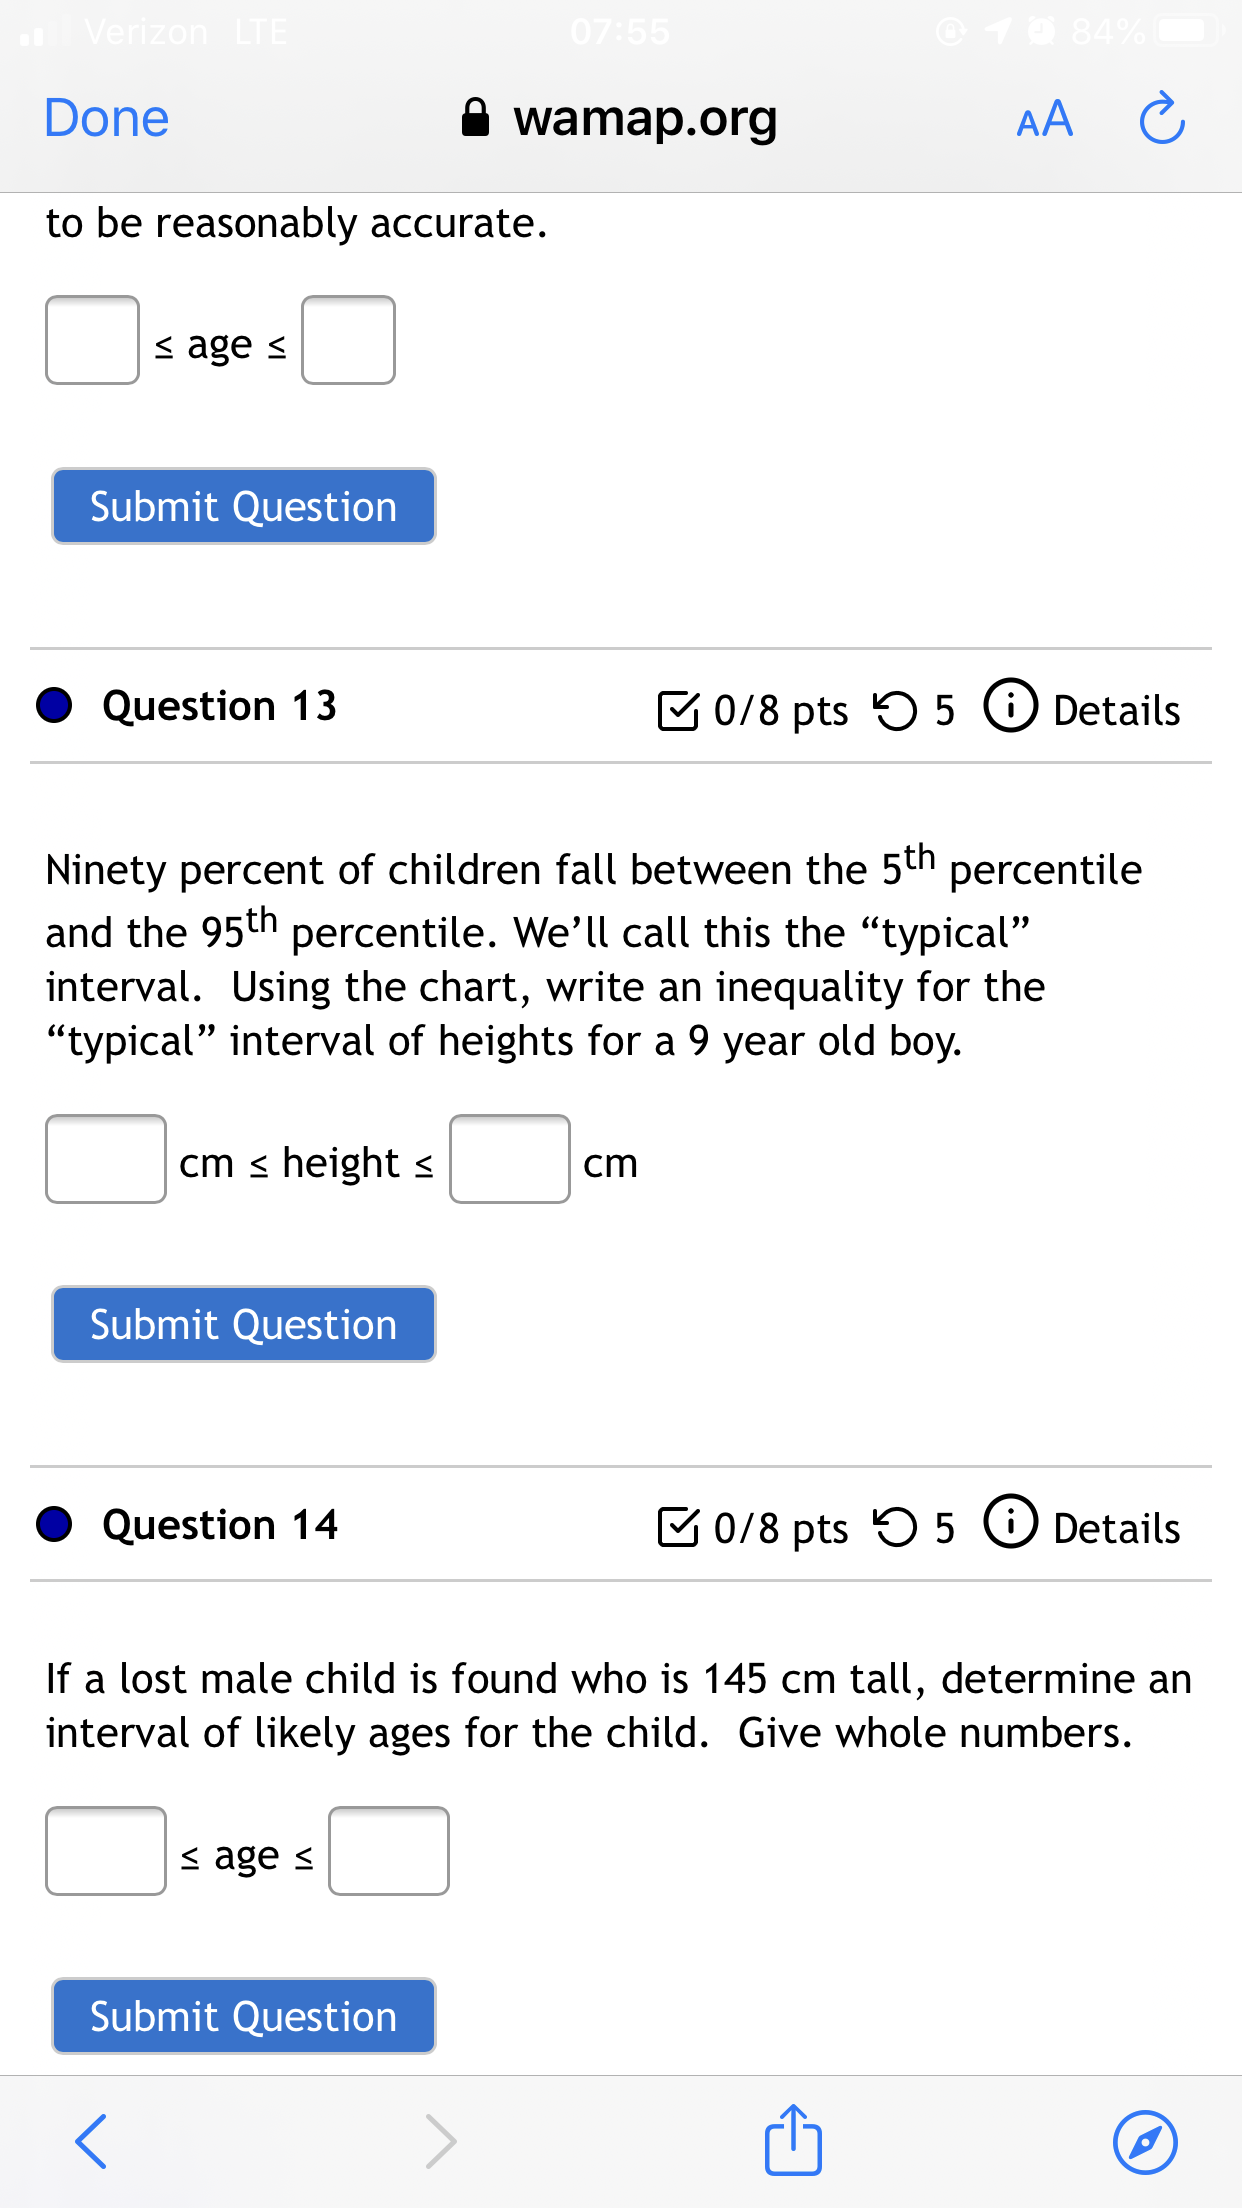The height and width of the screenshot is (2208, 1242).
Task: Open in Safari compass icon
Action: [x=1145, y=2142]
